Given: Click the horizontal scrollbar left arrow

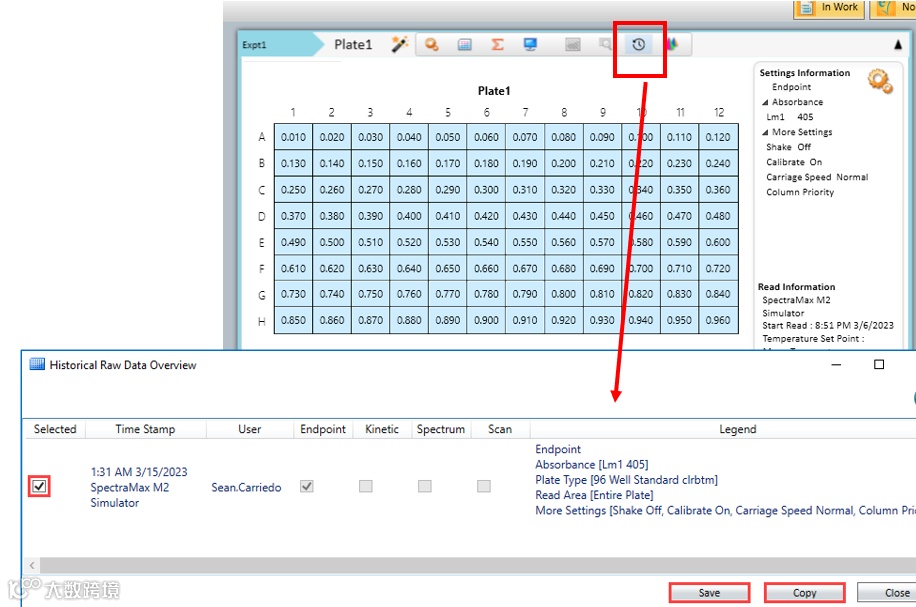Looking at the screenshot, I should 32,565.
